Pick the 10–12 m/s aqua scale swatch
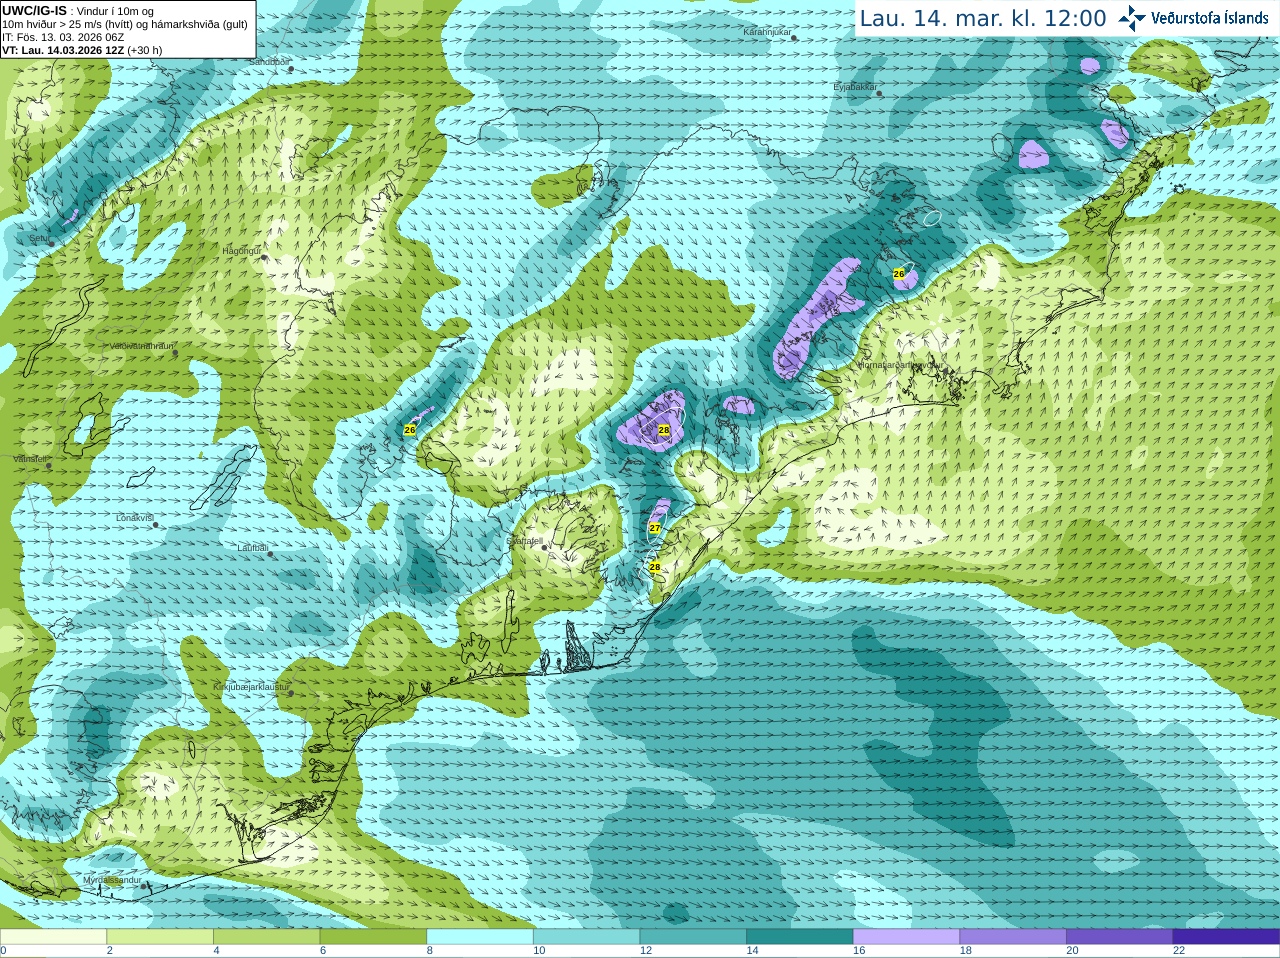The height and width of the screenshot is (958, 1280). (x=587, y=936)
